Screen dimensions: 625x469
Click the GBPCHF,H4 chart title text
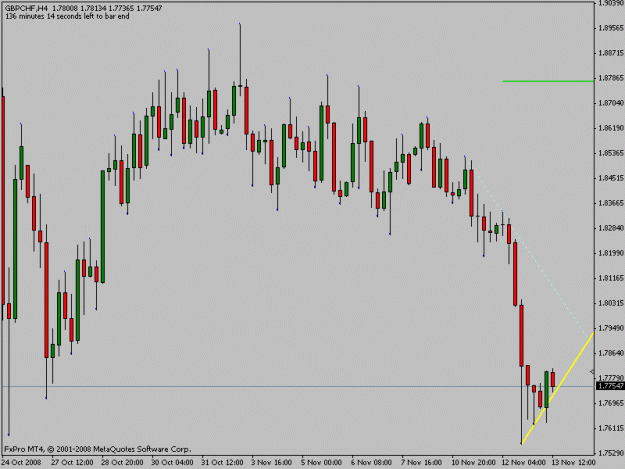tap(27, 8)
